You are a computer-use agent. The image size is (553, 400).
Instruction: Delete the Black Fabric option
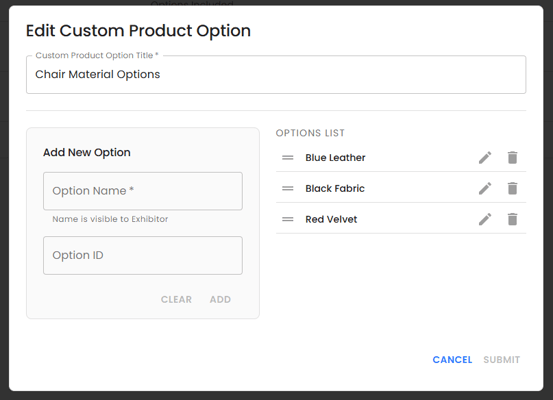(x=512, y=188)
